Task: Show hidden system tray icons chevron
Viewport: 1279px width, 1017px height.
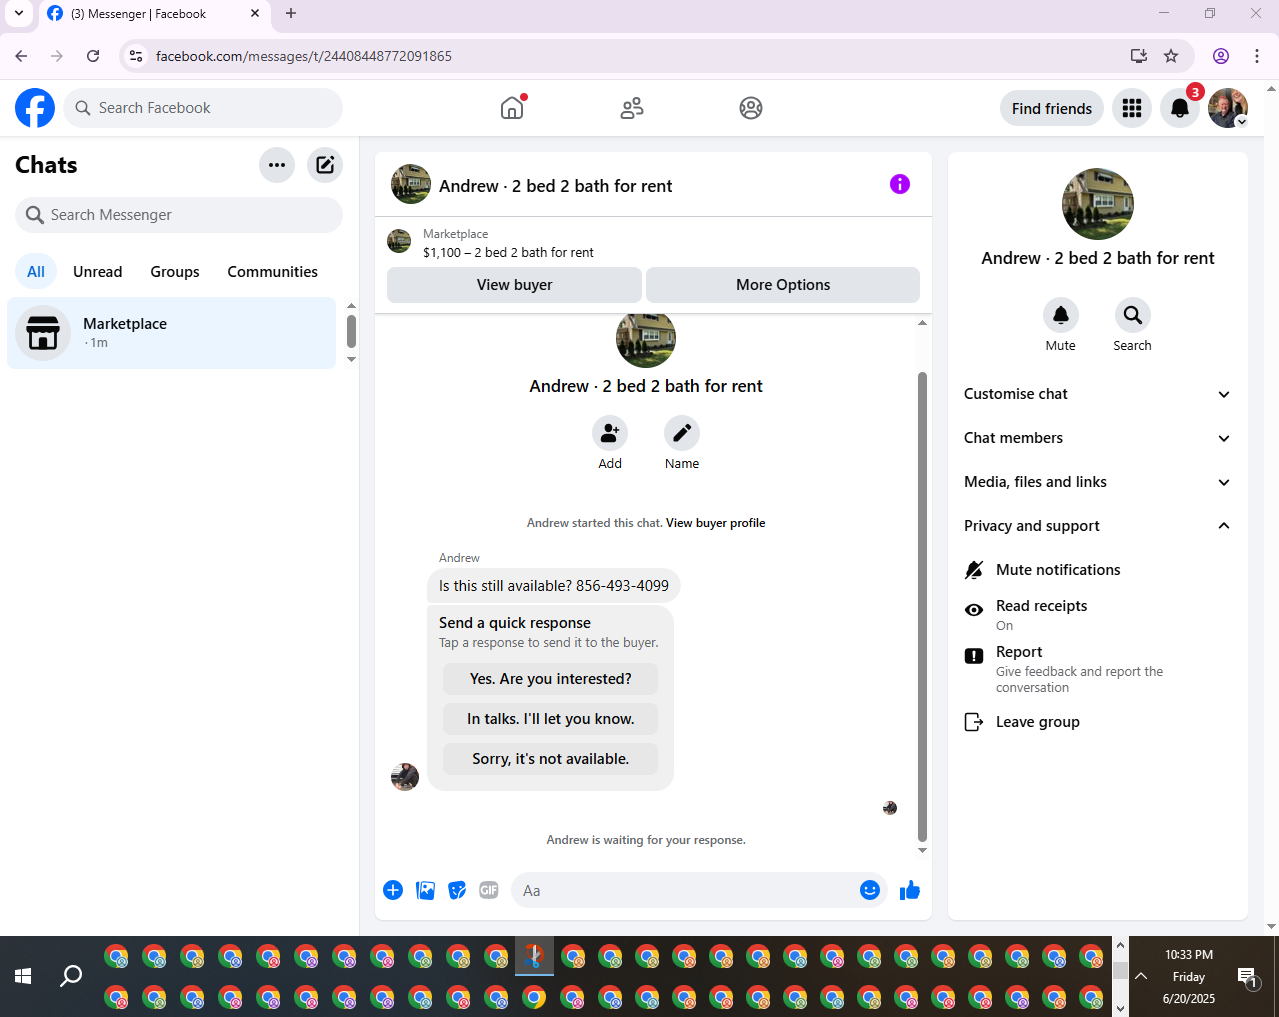Action: [x=1140, y=977]
